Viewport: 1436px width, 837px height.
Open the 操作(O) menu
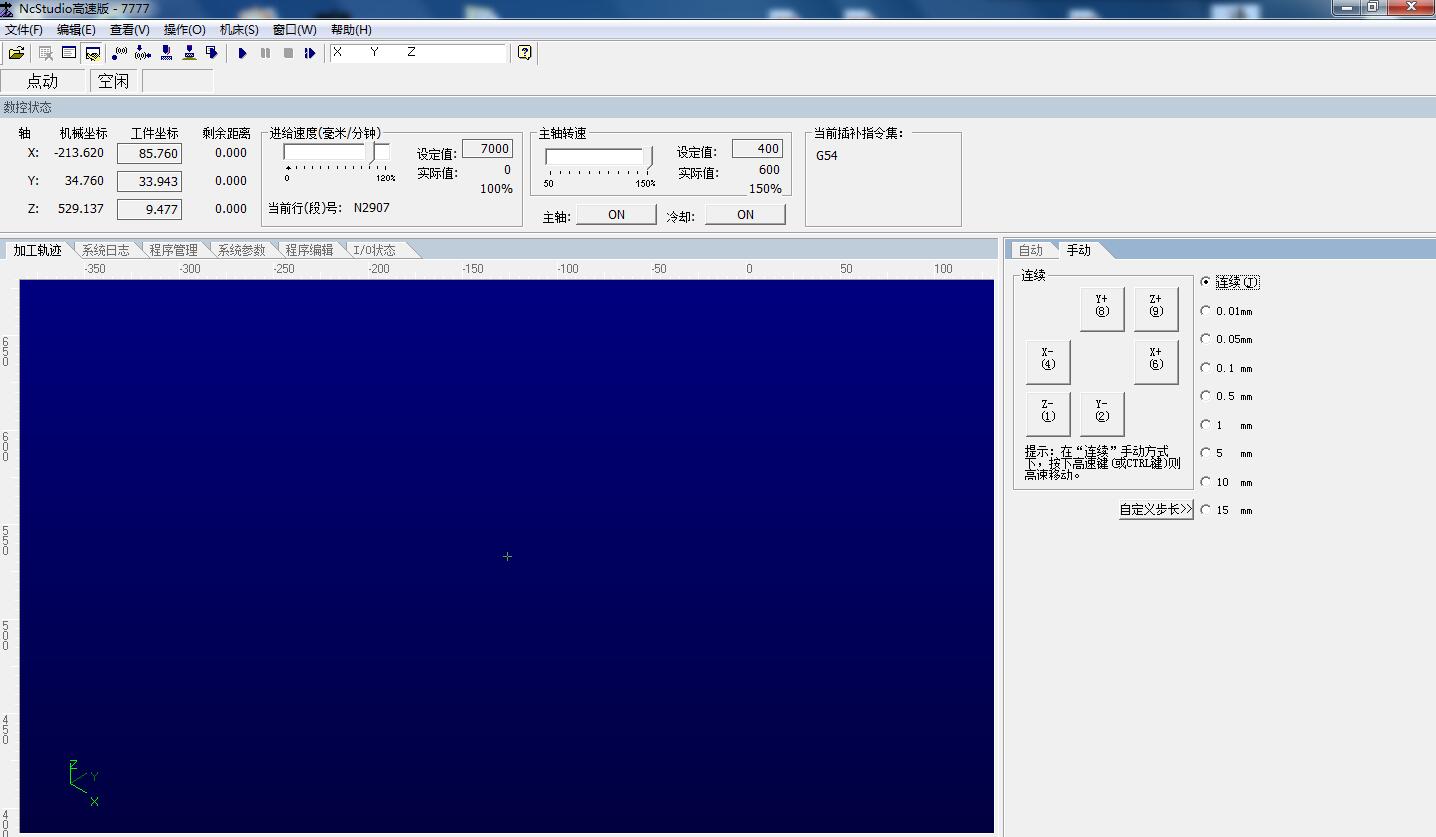(185, 30)
